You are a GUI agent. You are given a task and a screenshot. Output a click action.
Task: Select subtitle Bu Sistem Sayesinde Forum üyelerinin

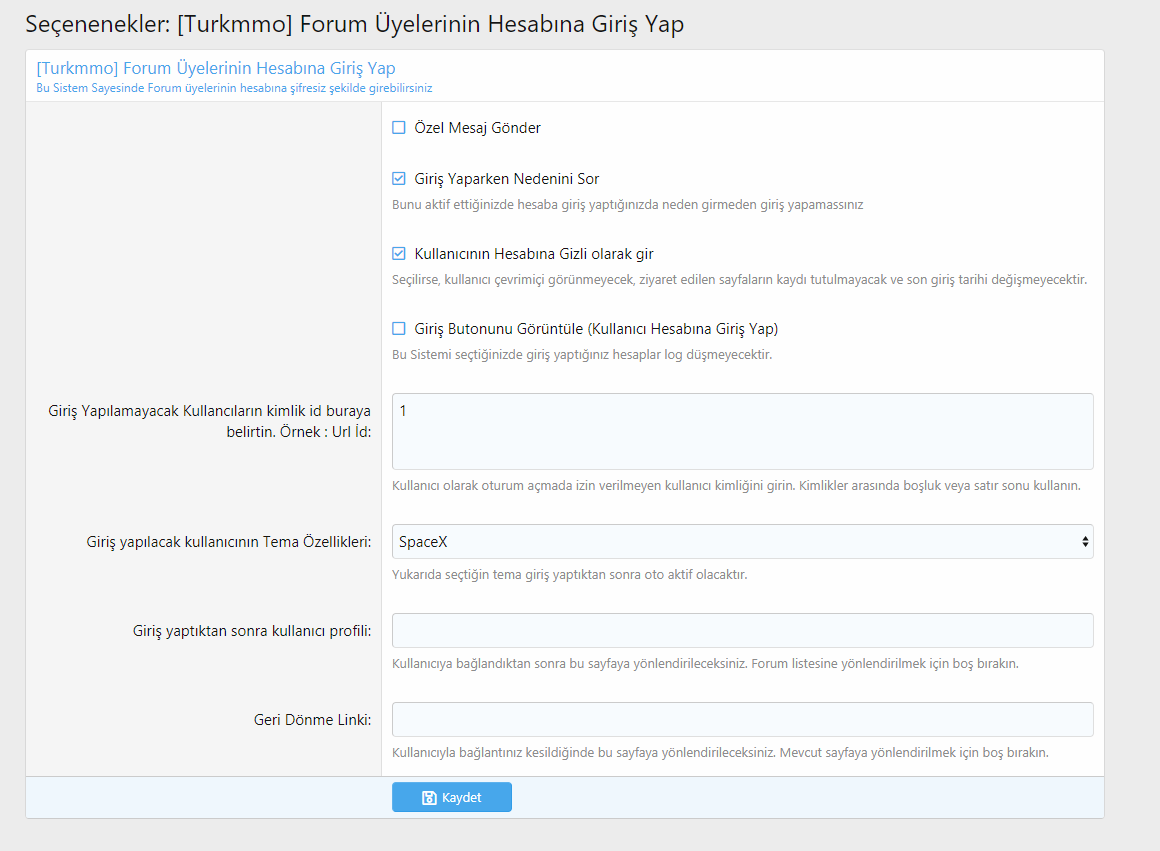234,88
